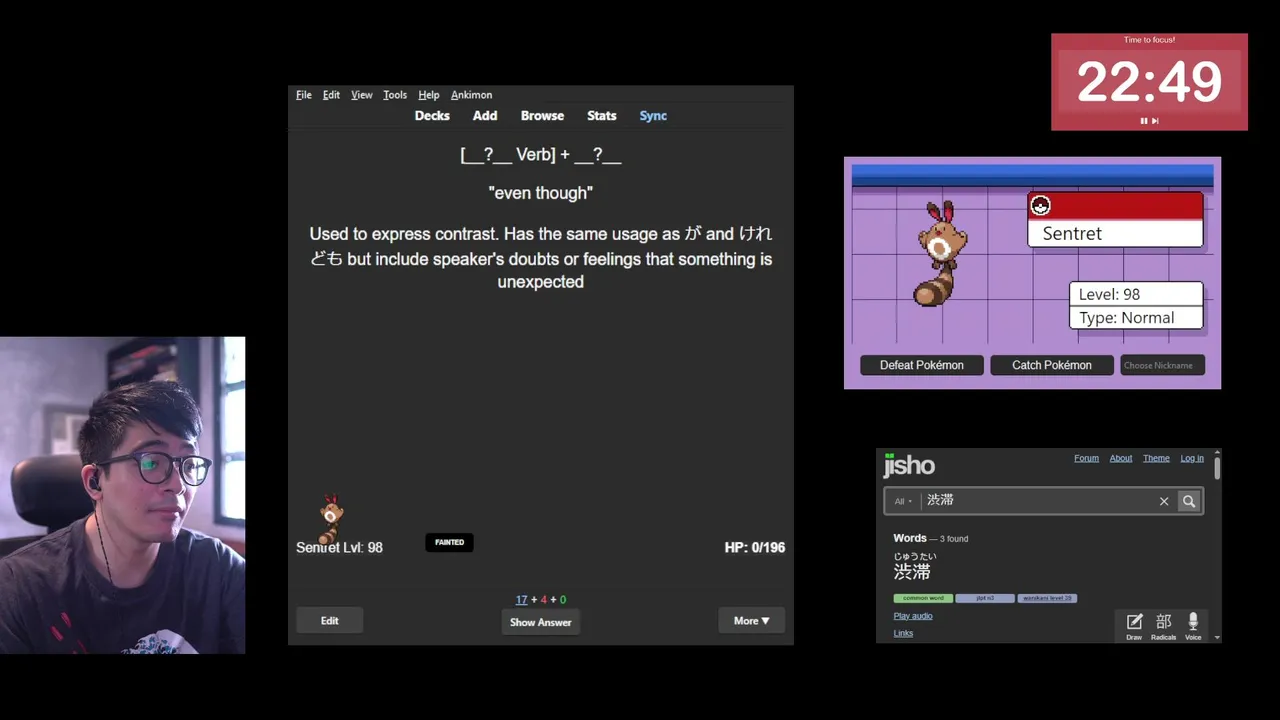Open the View menu

point(362,95)
